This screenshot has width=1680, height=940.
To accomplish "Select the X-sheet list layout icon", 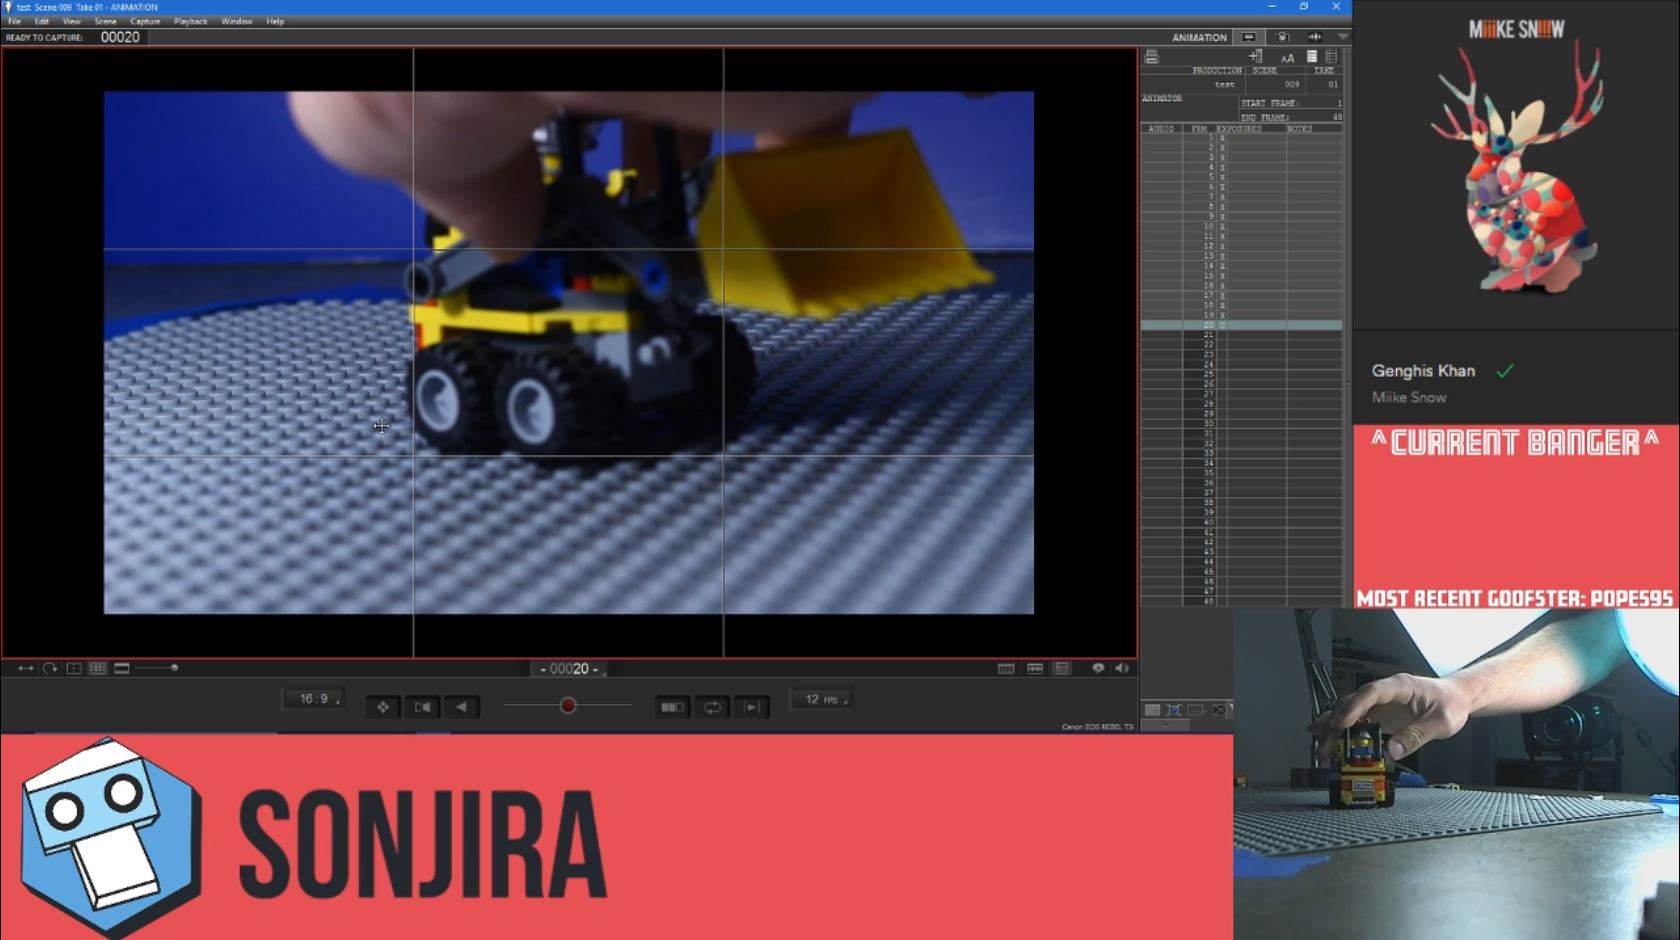I will click(x=1312, y=56).
